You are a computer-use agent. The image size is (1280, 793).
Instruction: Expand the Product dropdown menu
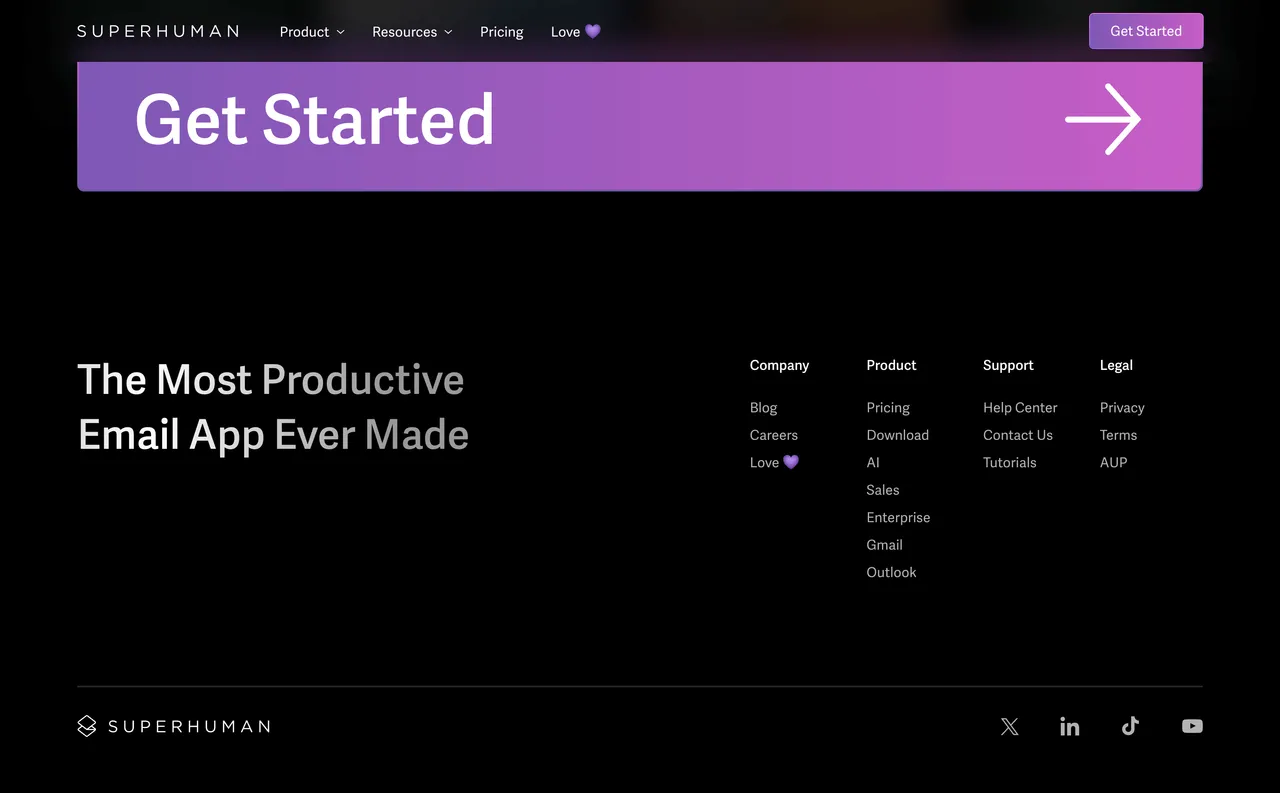[311, 31]
